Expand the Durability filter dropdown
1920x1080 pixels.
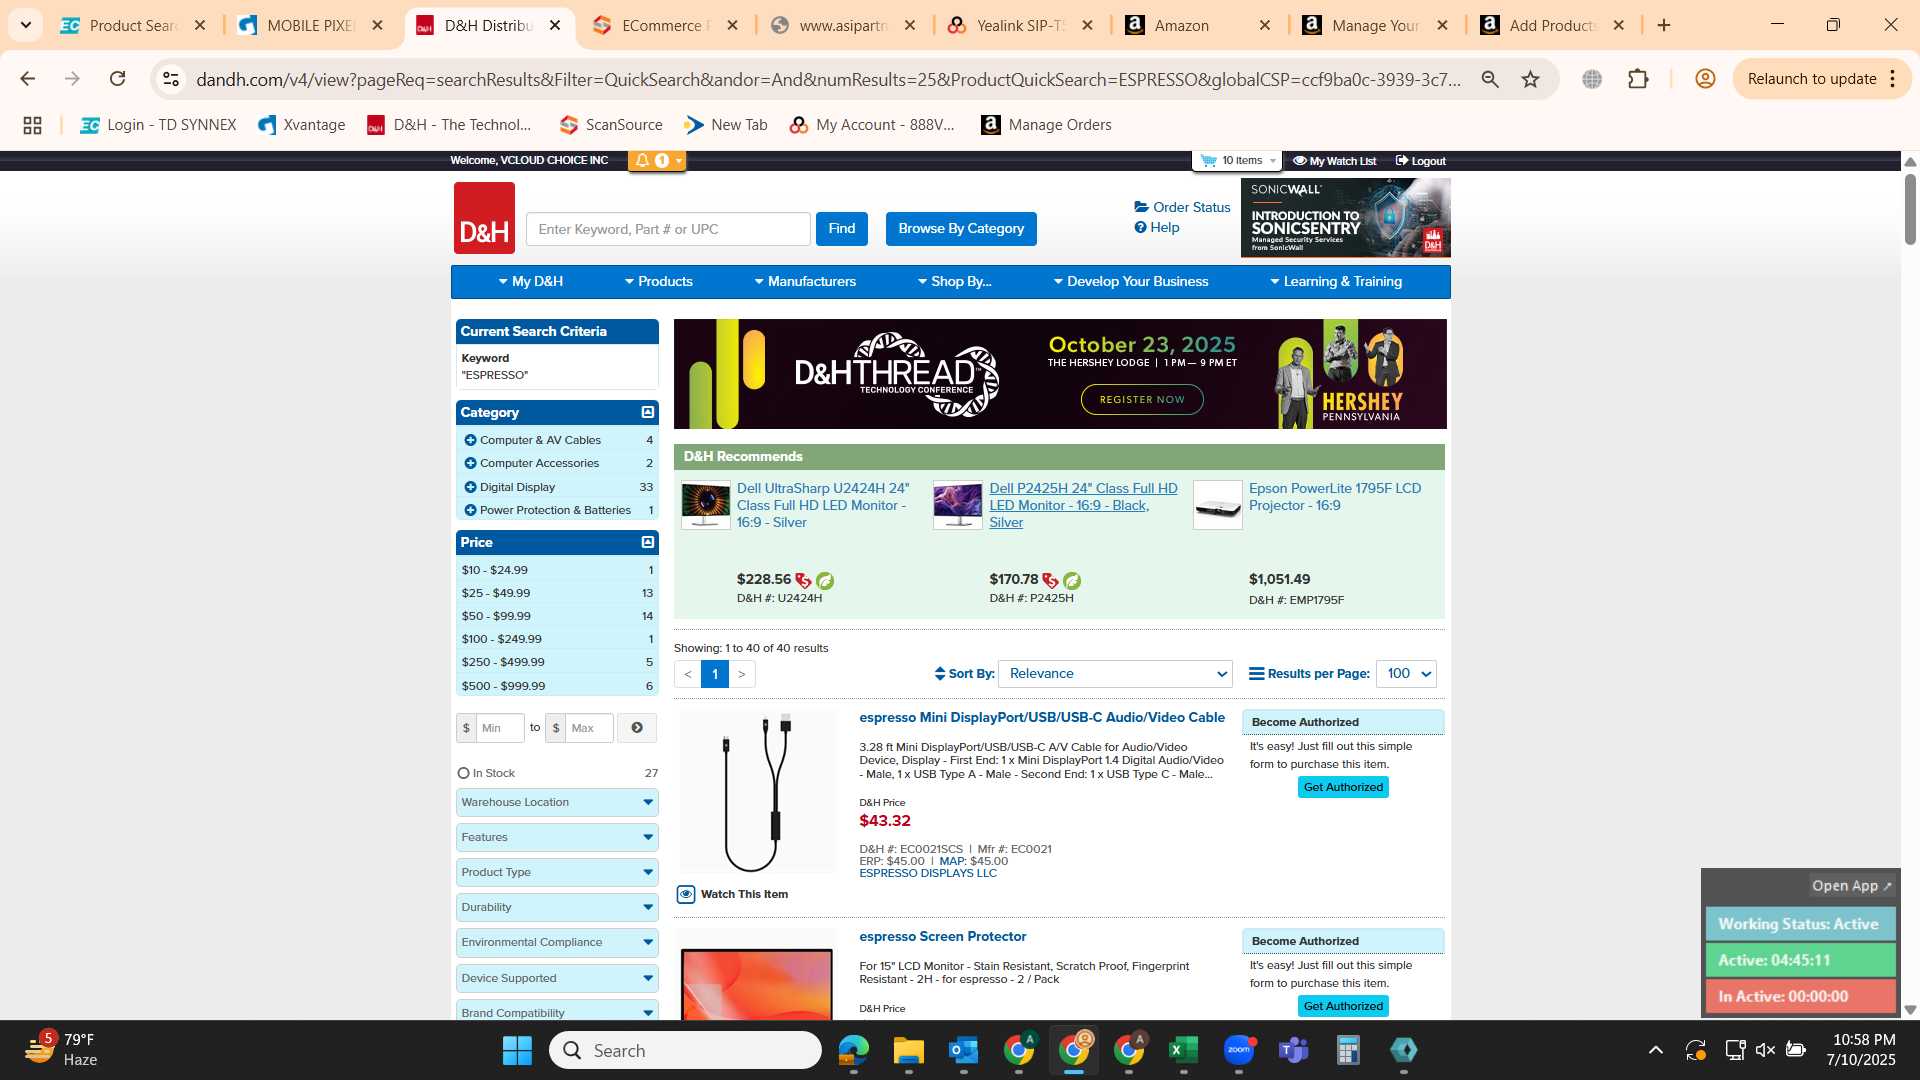coord(557,907)
